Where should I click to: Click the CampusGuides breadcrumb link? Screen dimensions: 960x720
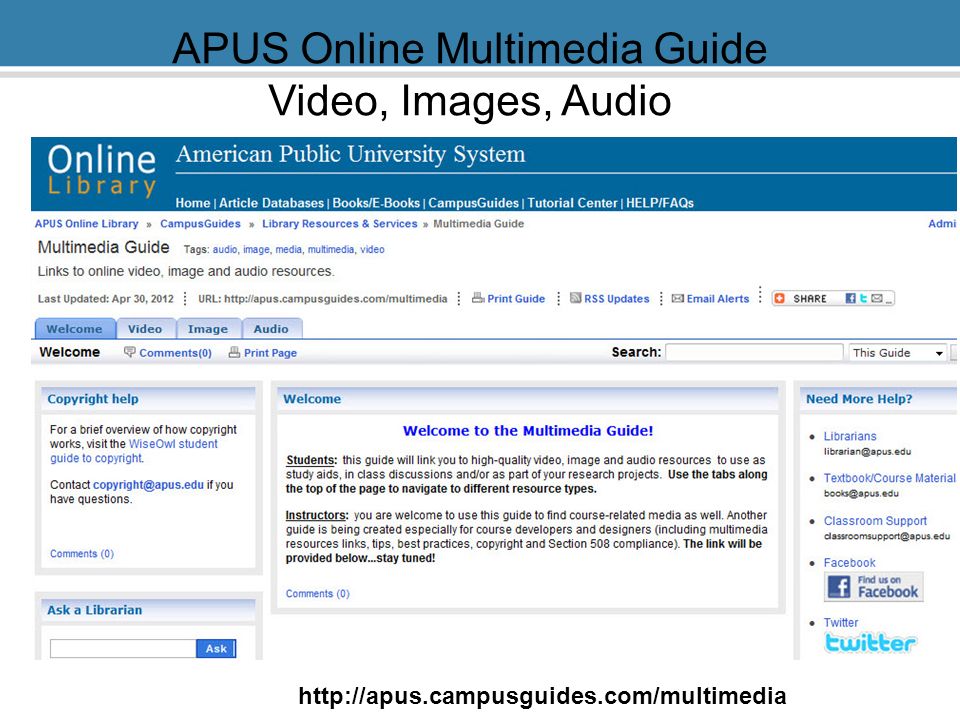point(200,223)
